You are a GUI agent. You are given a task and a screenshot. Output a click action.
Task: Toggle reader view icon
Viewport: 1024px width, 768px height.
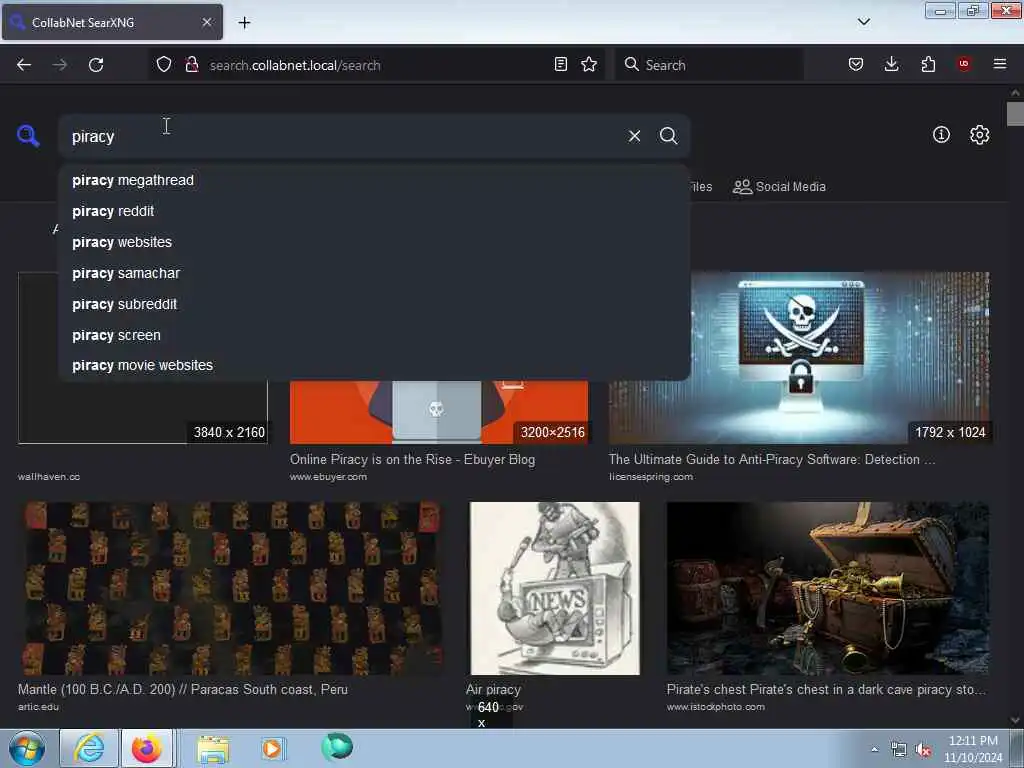pos(560,65)
